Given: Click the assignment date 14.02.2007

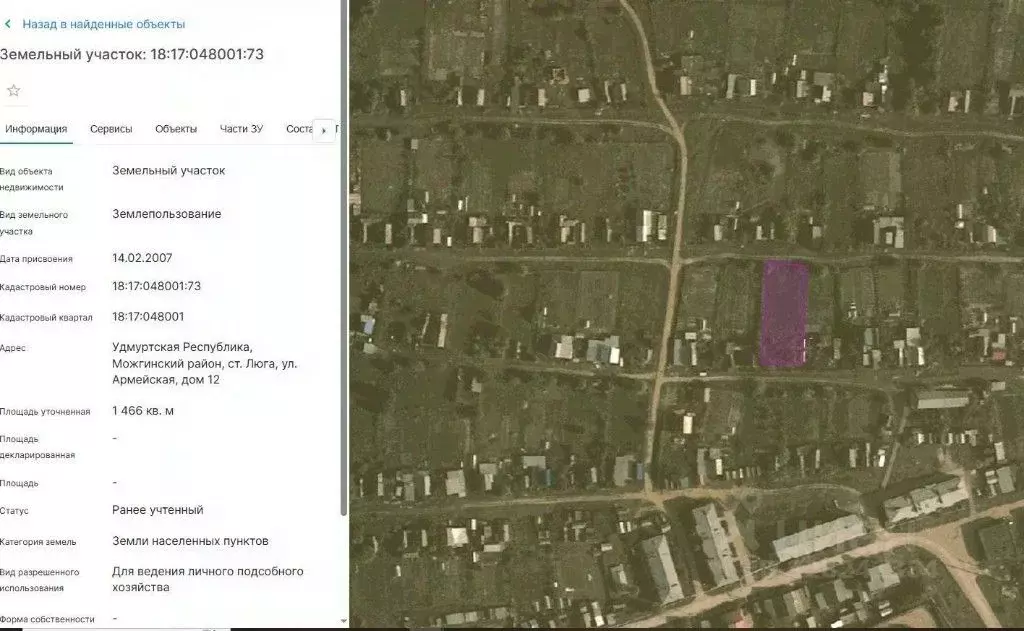Looking at the screenshot, I should (142, 258).
